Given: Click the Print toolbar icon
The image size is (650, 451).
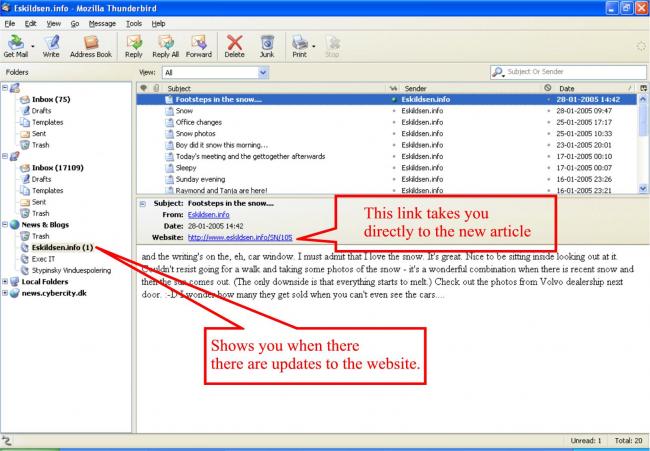Looking at the screenshot, I should [x=299, y=46].
